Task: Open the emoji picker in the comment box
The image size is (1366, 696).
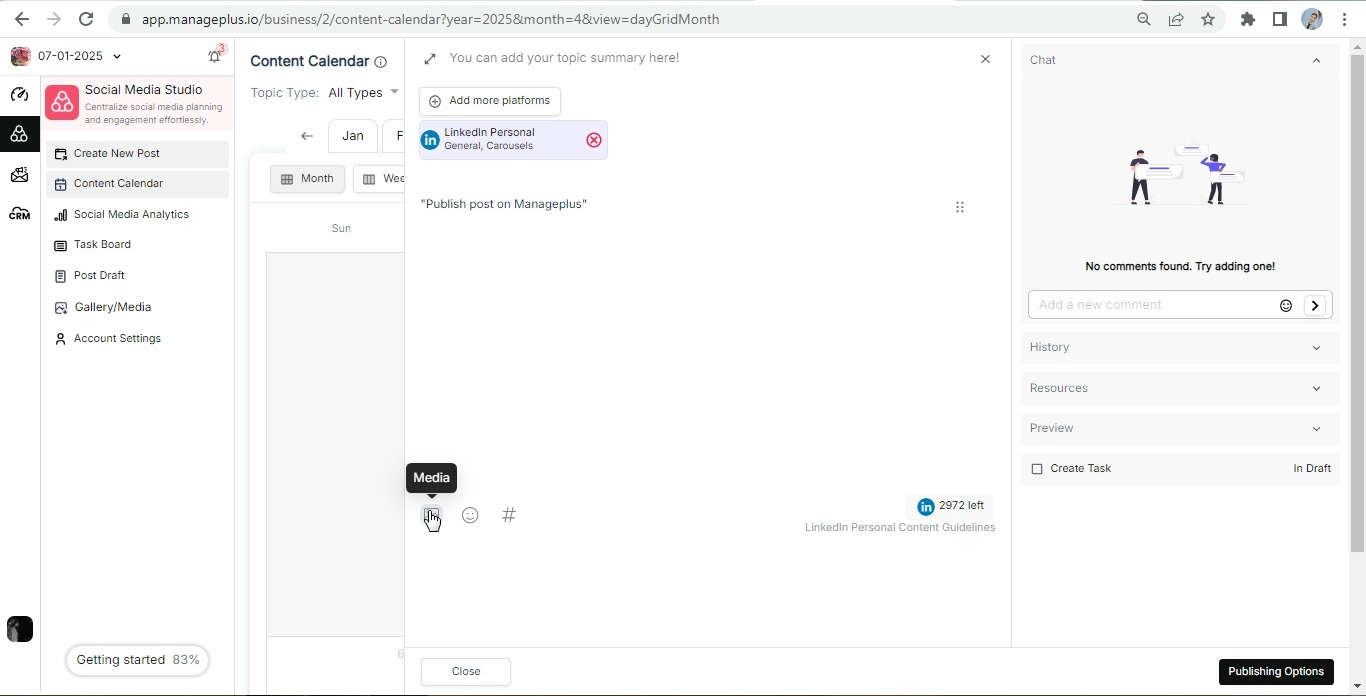Action: click(x=1286, y=306)
